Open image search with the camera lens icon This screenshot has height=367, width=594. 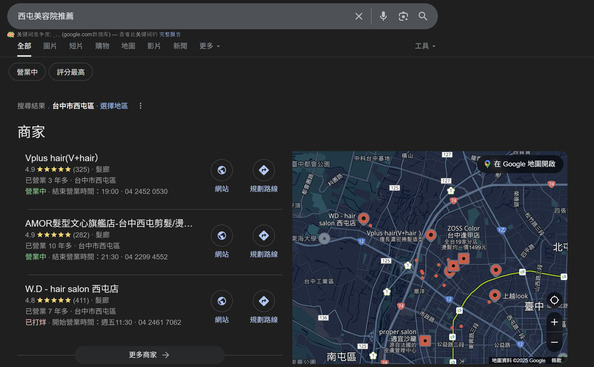pos(403,16)
